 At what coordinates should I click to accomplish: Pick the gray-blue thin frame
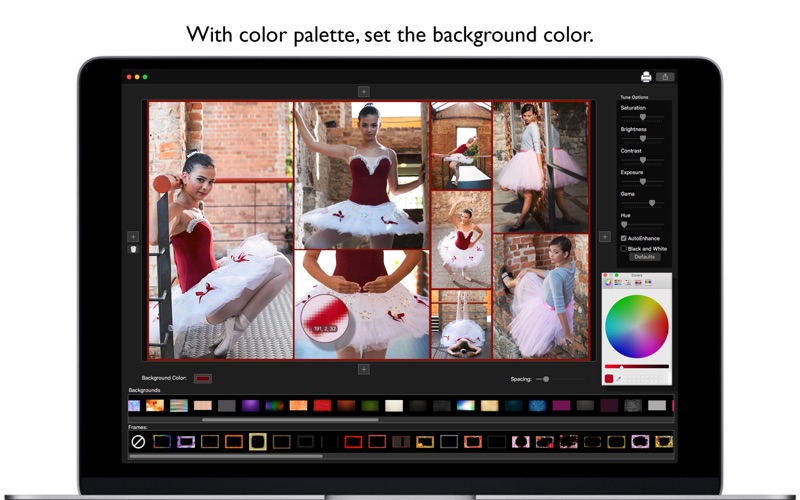[x=449, y=442]
